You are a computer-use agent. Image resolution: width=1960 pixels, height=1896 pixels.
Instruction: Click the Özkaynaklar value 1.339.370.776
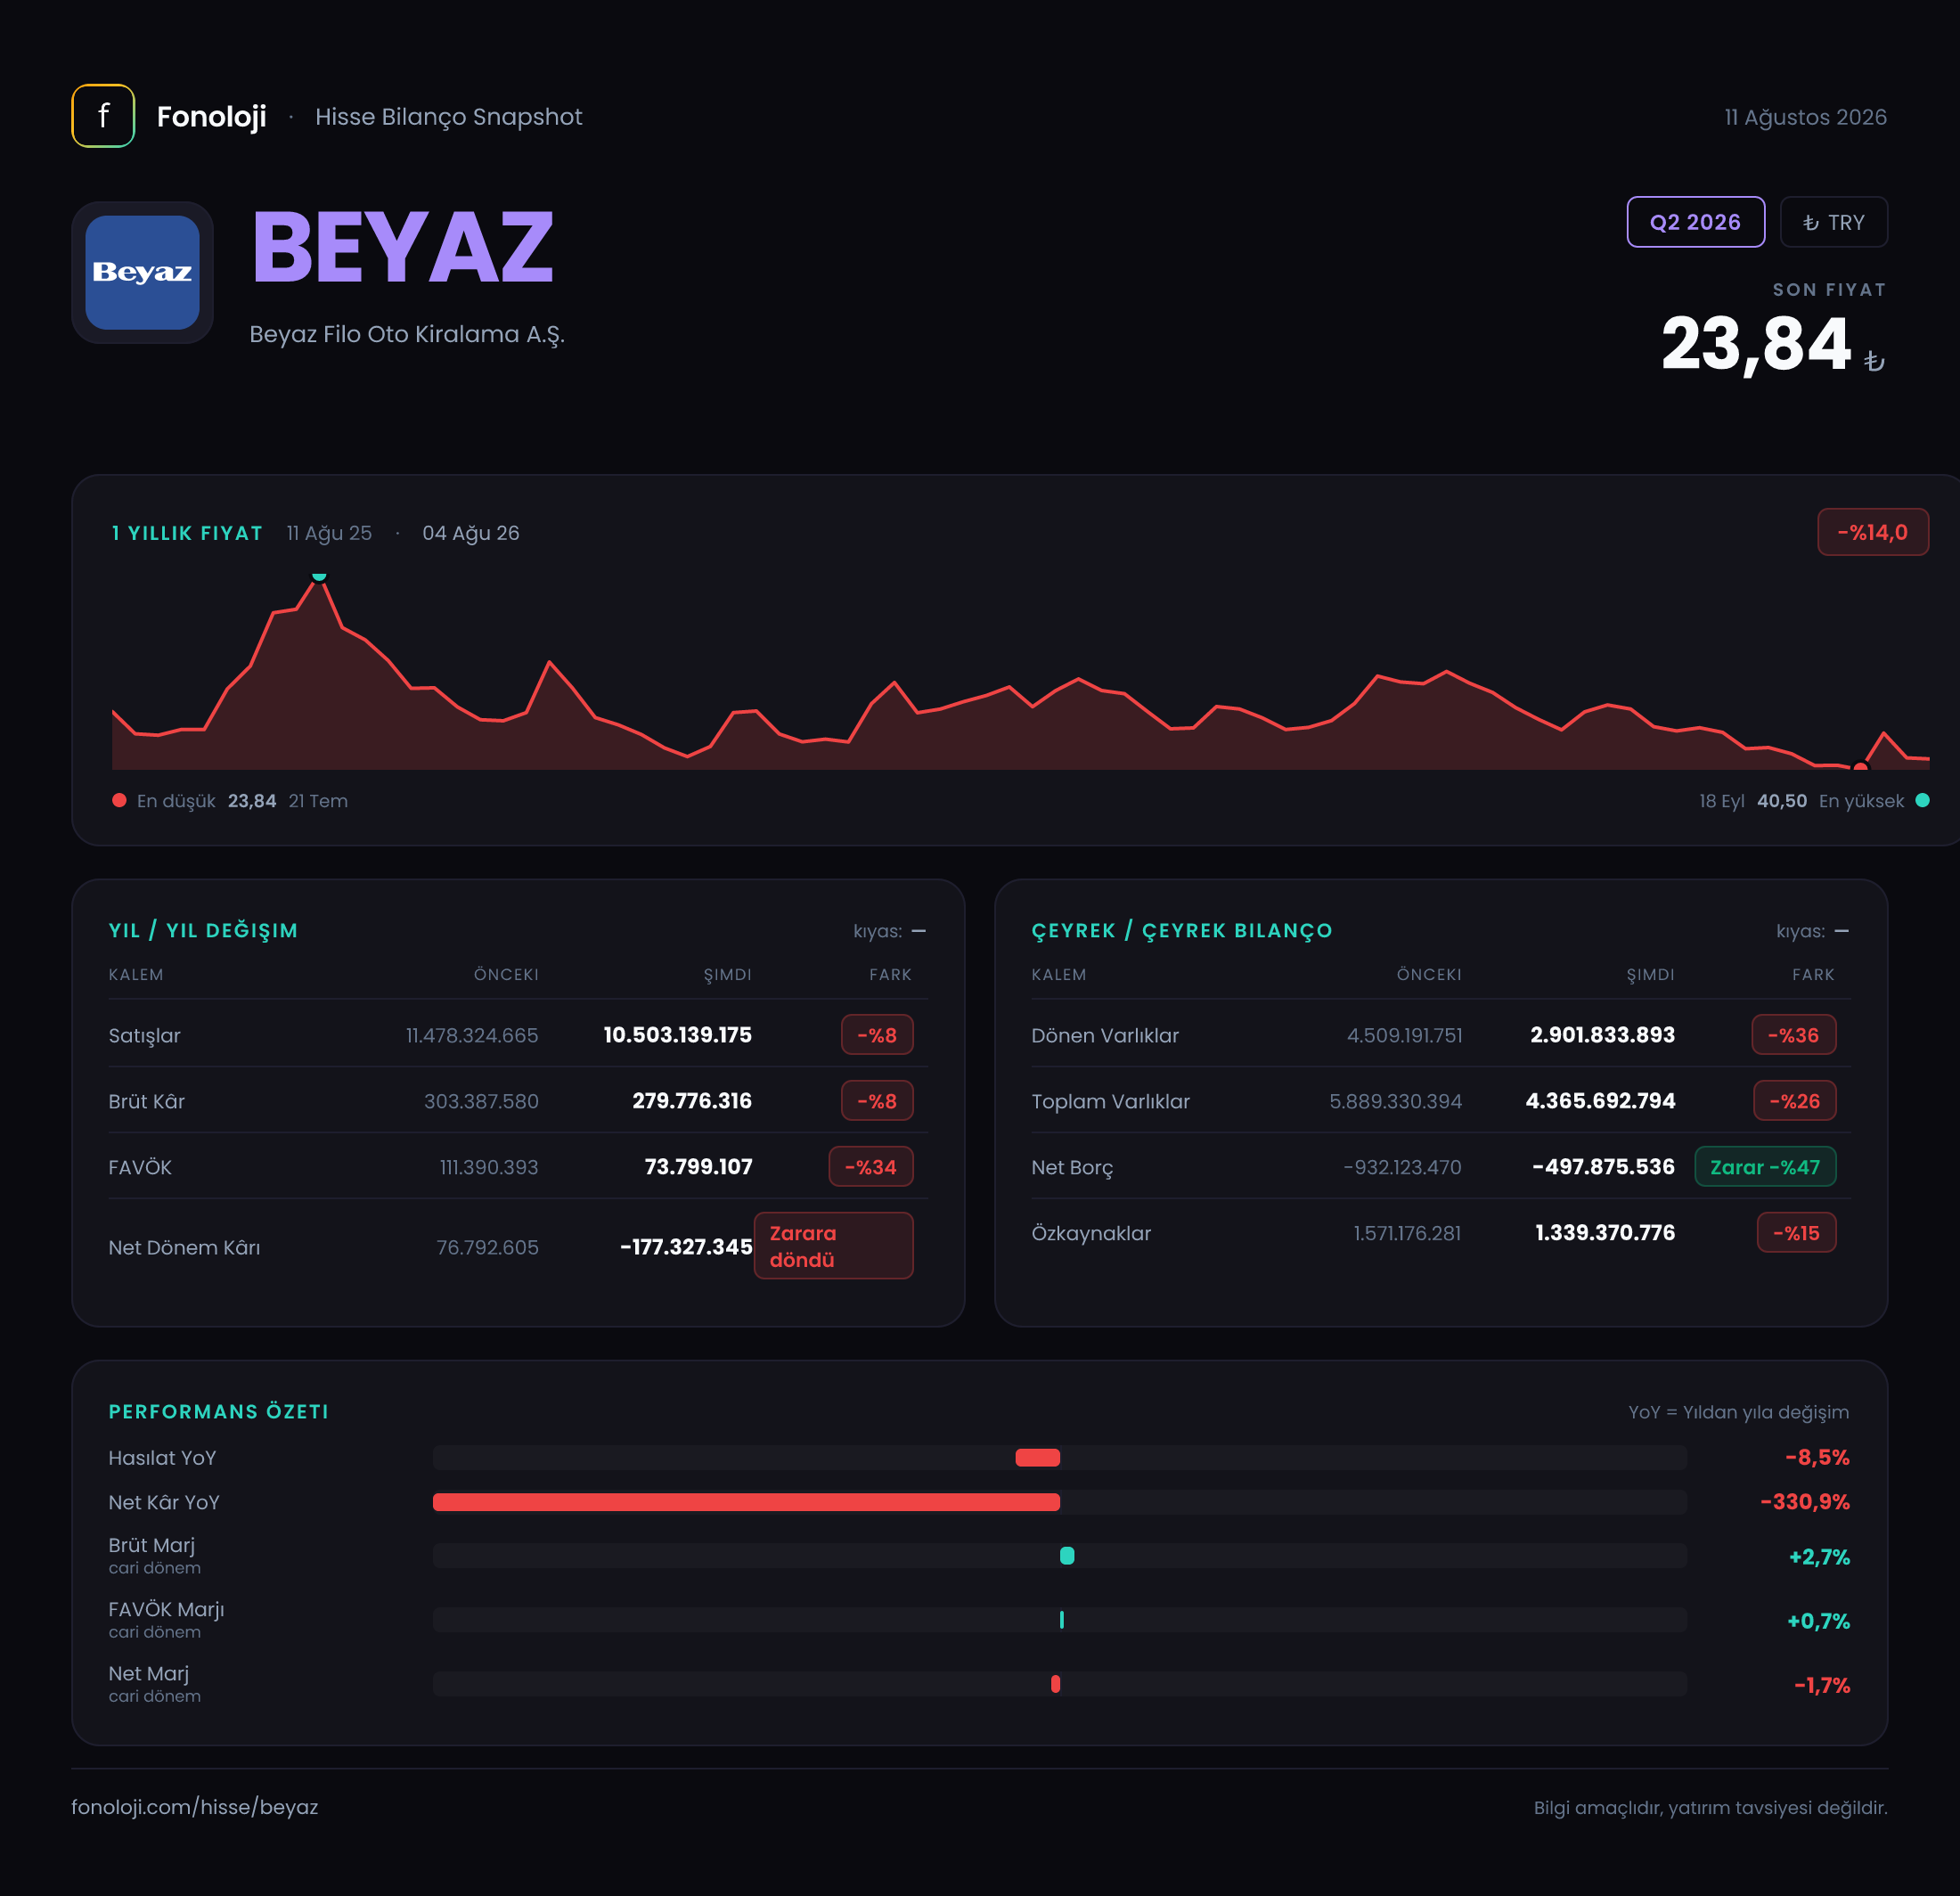click(x=1605, y=1233)
